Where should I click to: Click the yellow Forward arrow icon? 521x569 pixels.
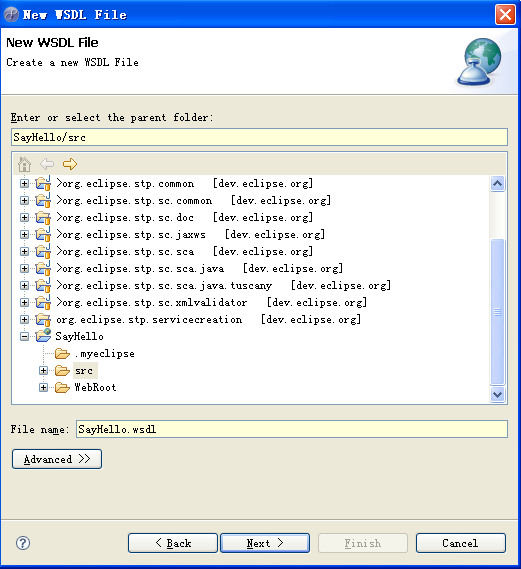70,164
